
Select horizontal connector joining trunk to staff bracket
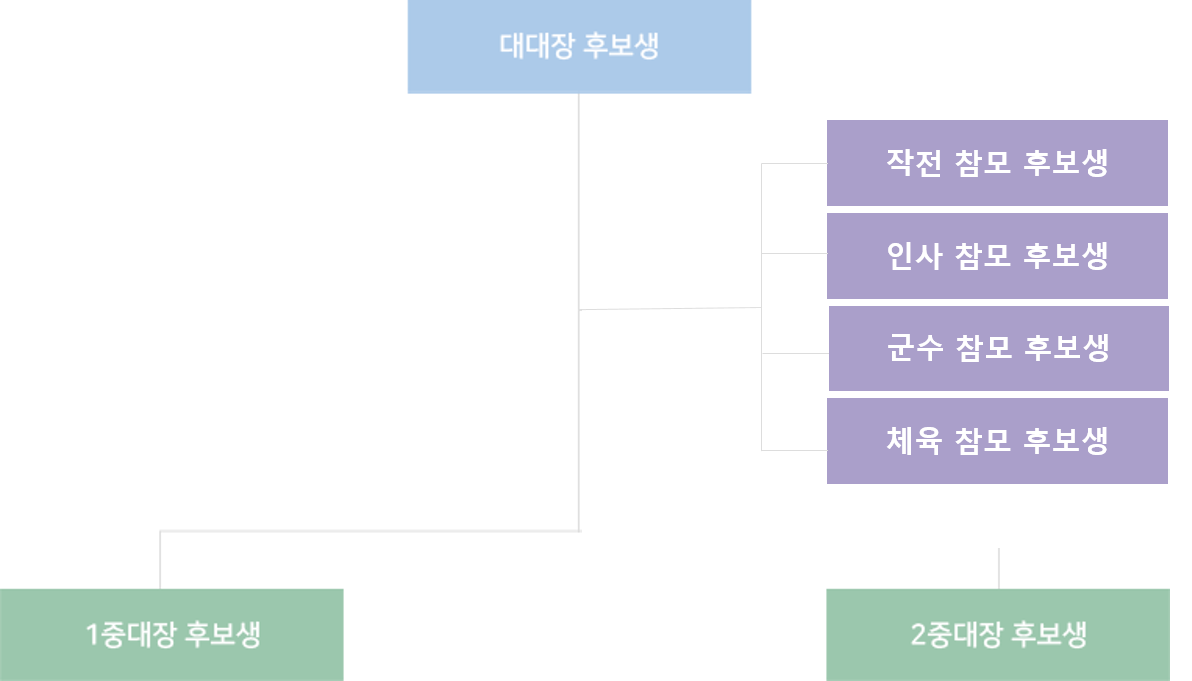click(670, 309)
